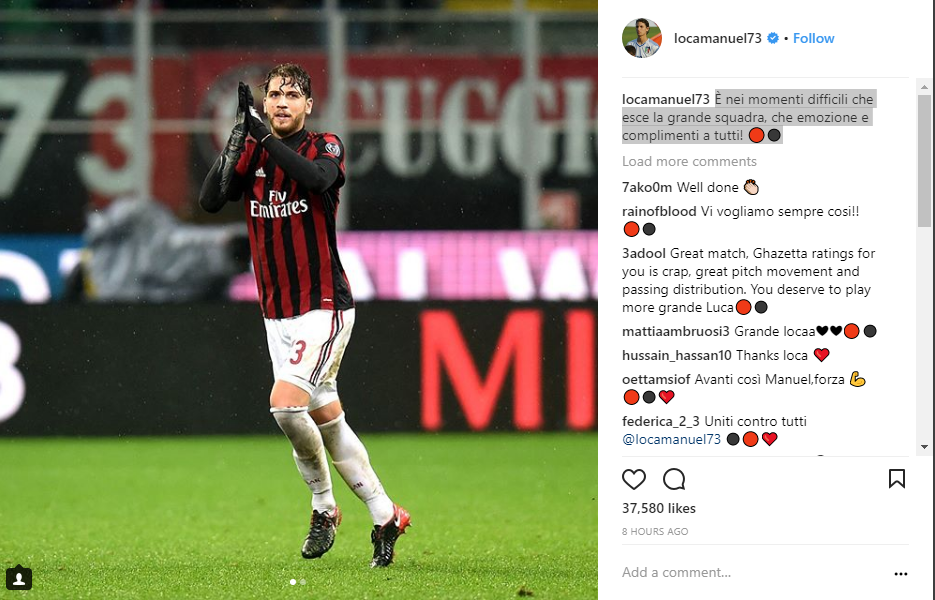View the 37,580 likes list
The width and height of the screenshot is (935, 600).
[x=658, y=508]
